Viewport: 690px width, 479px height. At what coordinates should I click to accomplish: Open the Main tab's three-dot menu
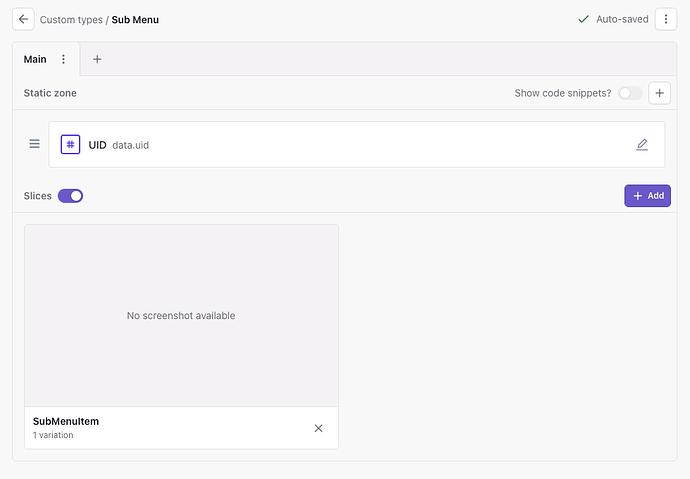pos(63,59)
